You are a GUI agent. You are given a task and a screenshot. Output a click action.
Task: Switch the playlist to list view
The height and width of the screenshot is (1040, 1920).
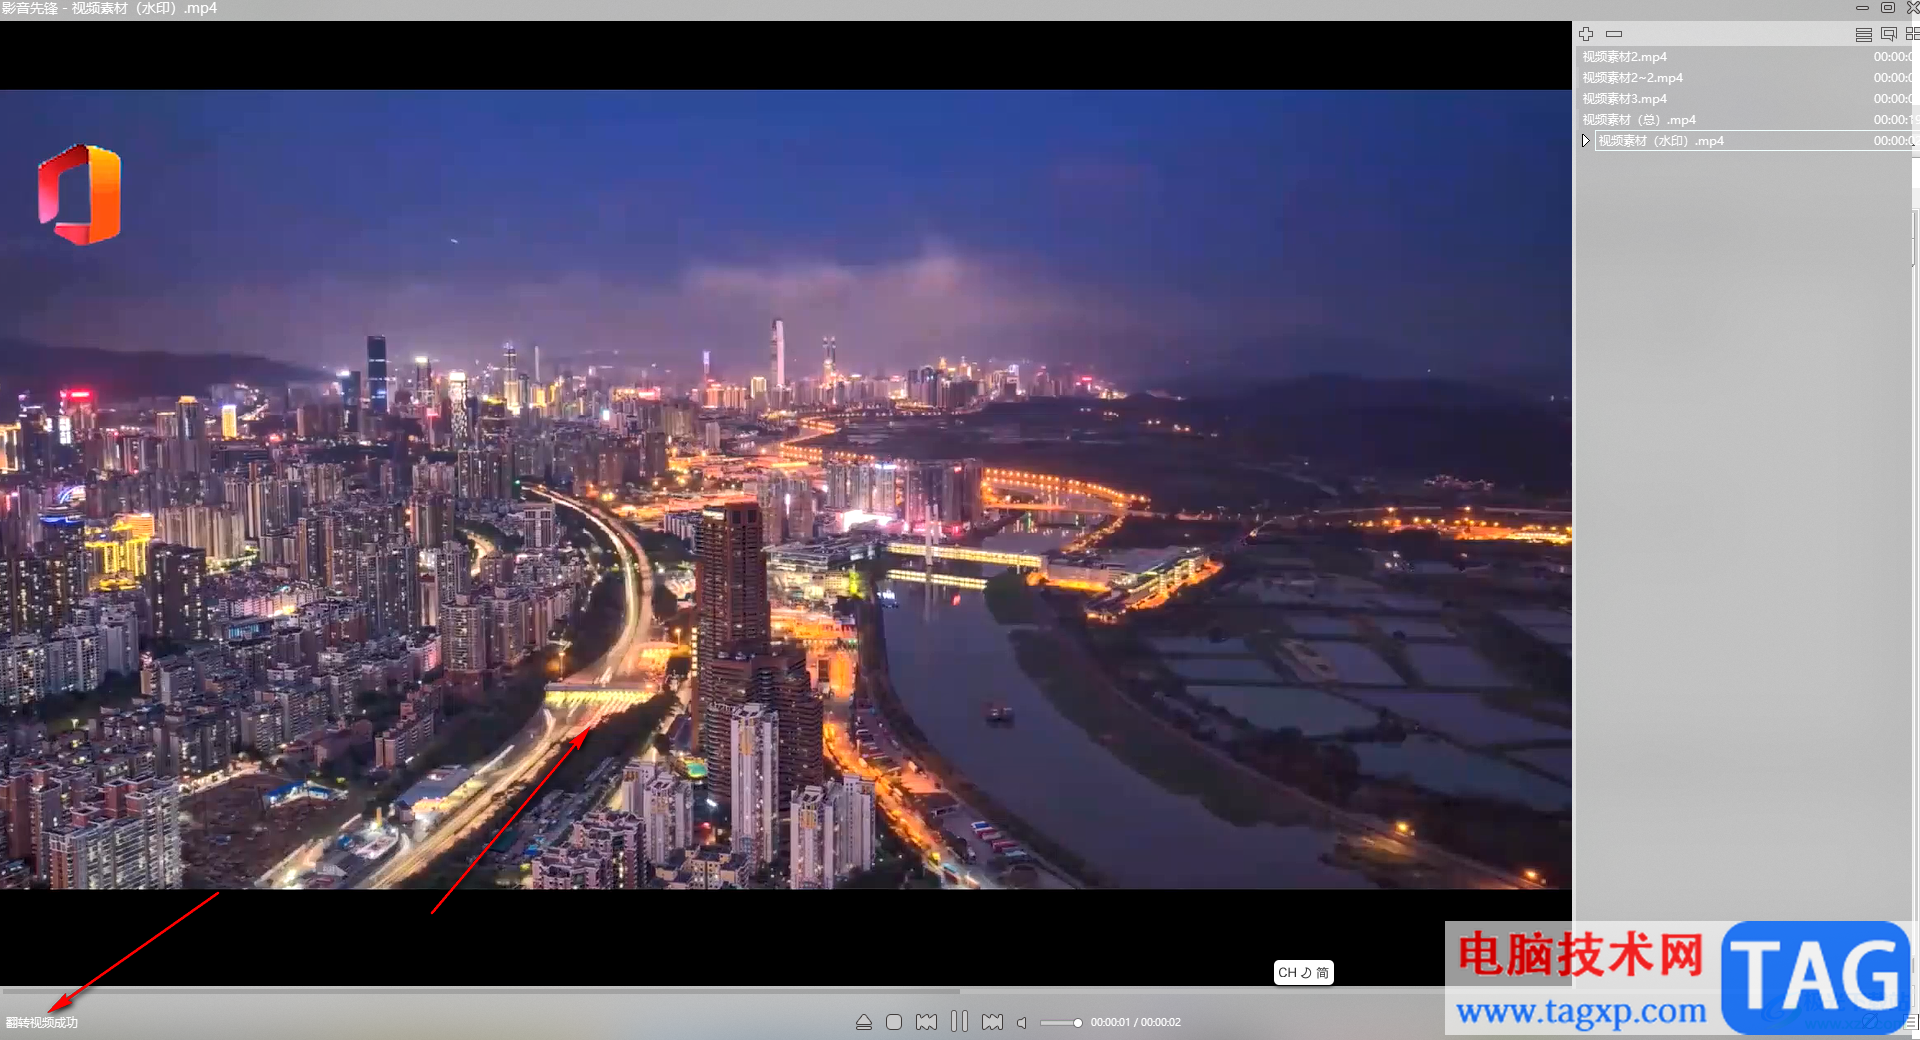coord(1864,34)
